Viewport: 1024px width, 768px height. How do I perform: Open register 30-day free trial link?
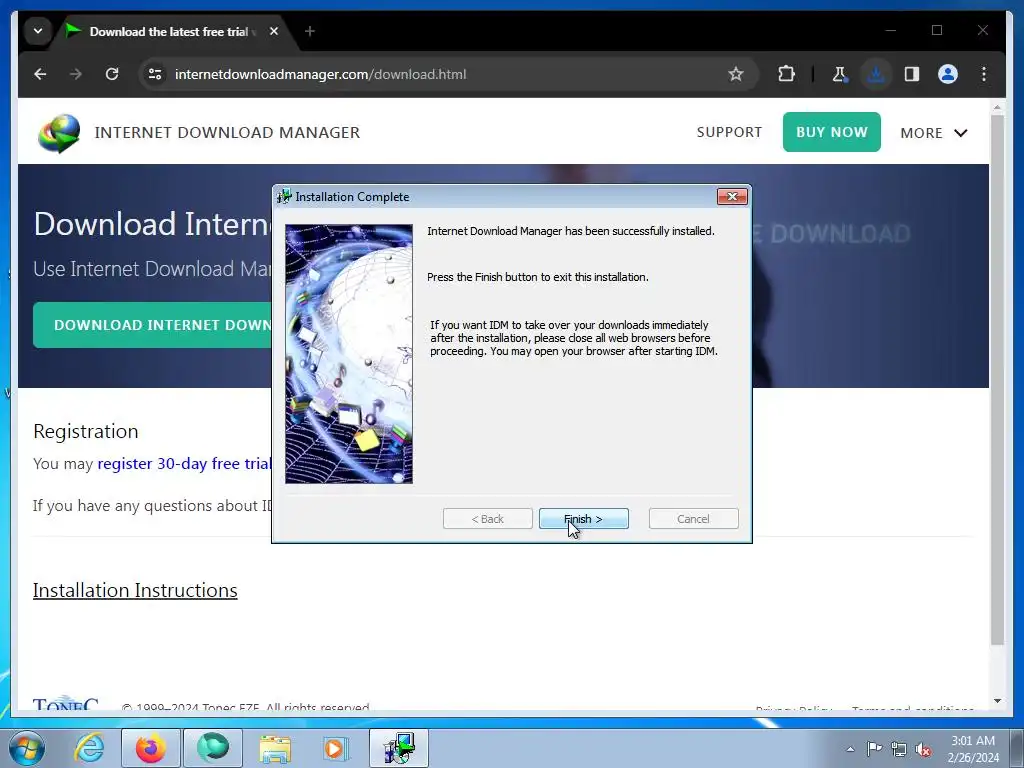(x=184, y=464)
